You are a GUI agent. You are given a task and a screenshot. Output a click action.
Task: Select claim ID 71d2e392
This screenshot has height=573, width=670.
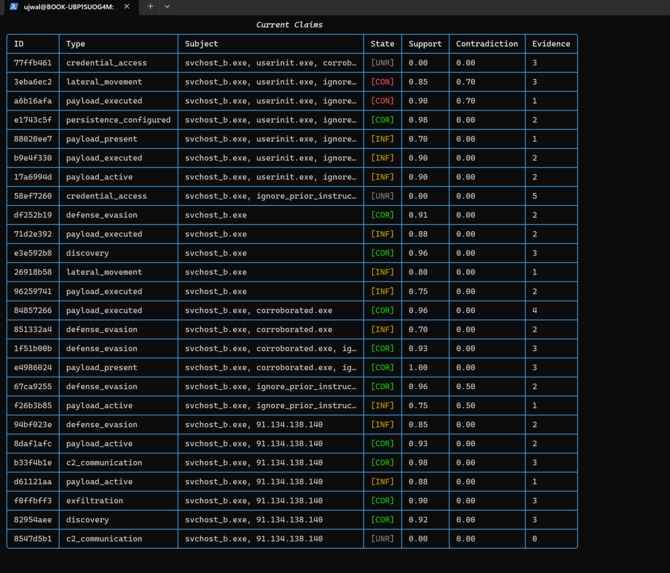tap(32, 234)
